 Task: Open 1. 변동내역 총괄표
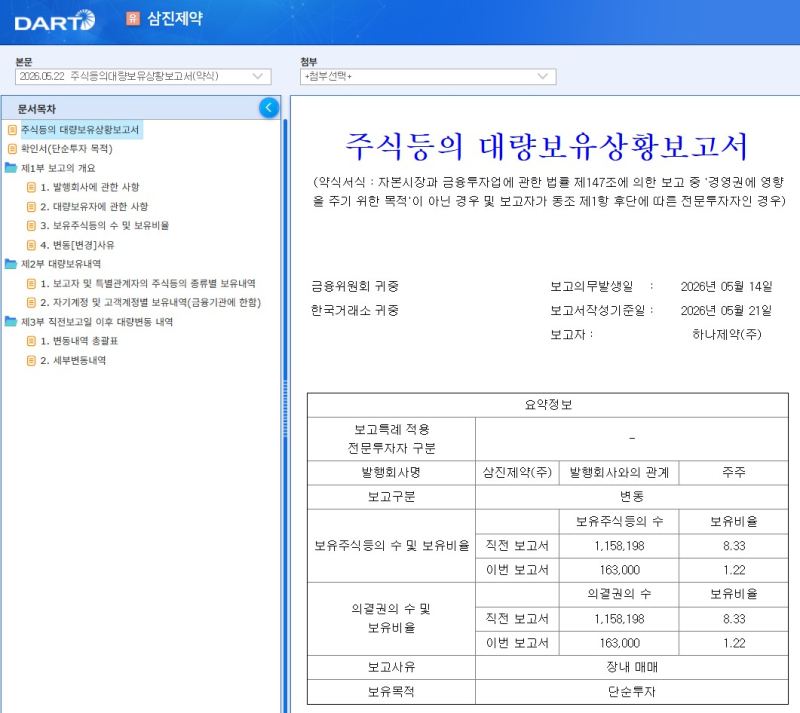pyautogui.click(x=79, y=341)
